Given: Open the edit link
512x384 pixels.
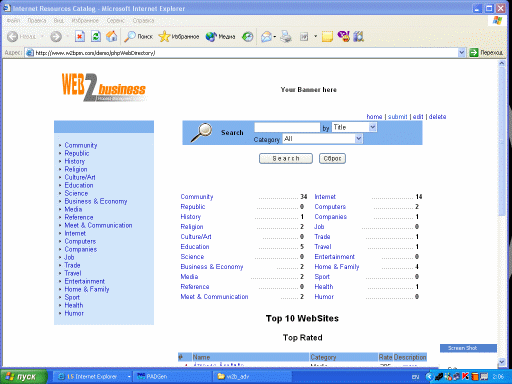Looking at the screenshot, I should pos(418,117).
